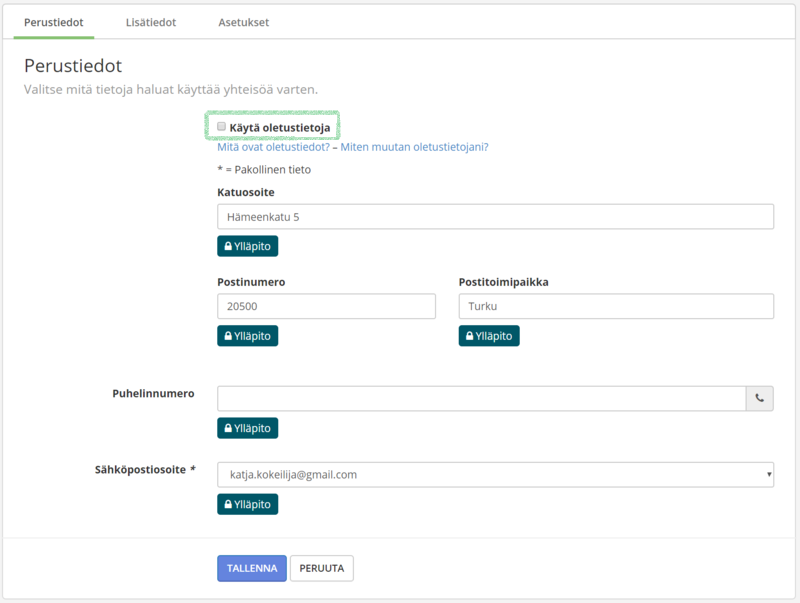The height and width of the screenshot is (603, 800).
Task: Click the Ylläpito lock button under Sähköpostiosoite
Action: [247, 504]
